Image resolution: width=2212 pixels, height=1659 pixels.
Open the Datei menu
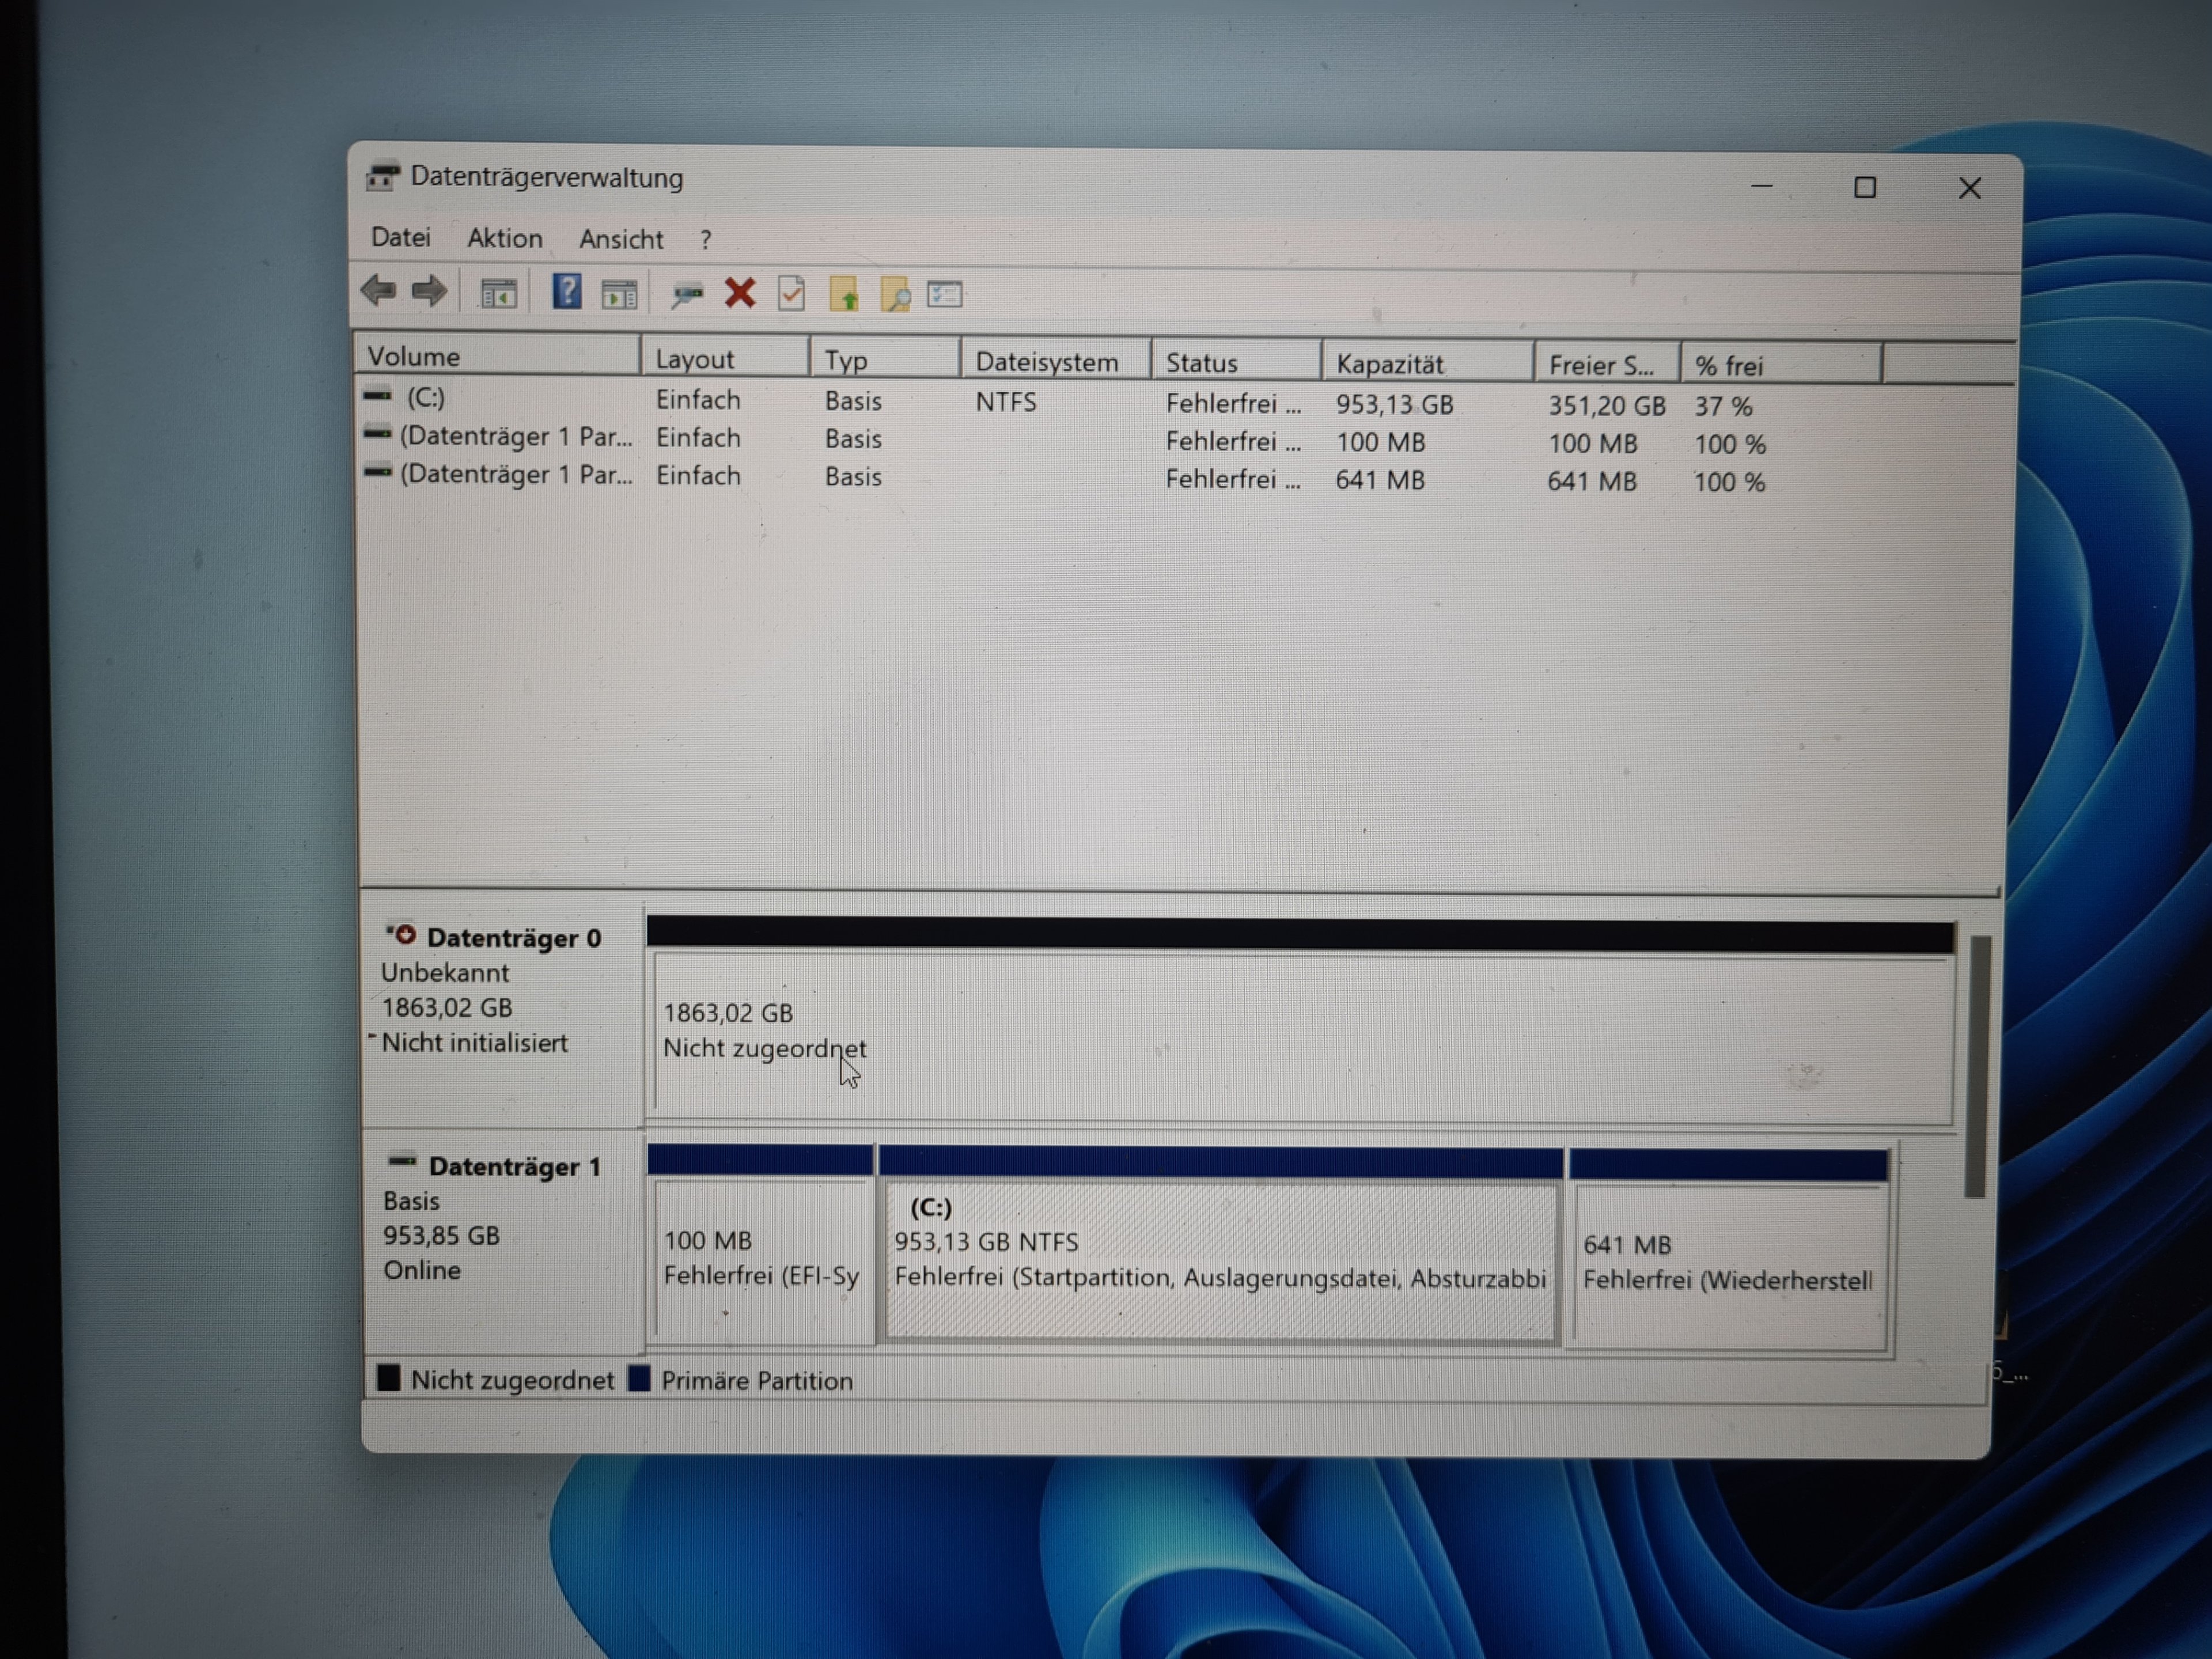pyautogui.click(x=400, y=238)
